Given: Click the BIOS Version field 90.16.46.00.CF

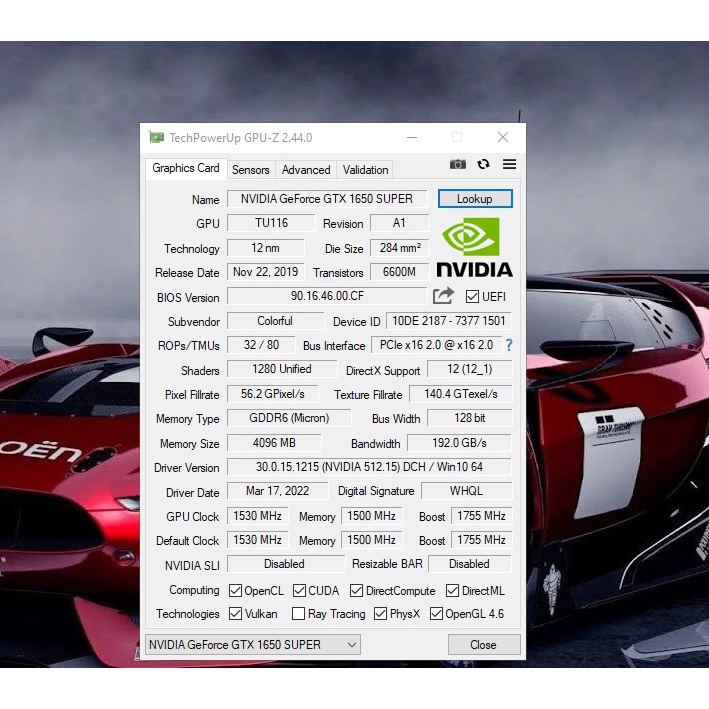Looking at the screenshot, I should (x=327, y=296).
